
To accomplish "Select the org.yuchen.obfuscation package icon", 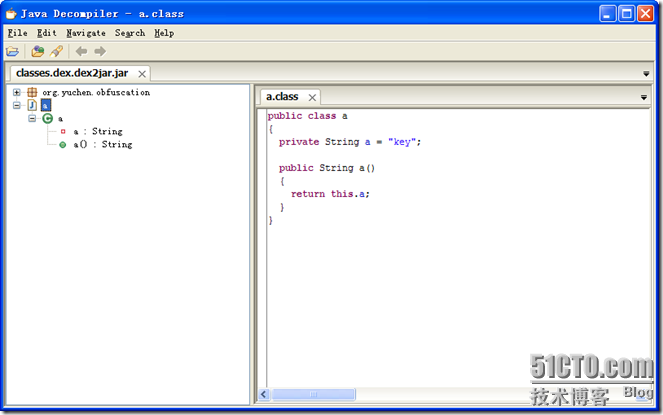I will [32, 92].
